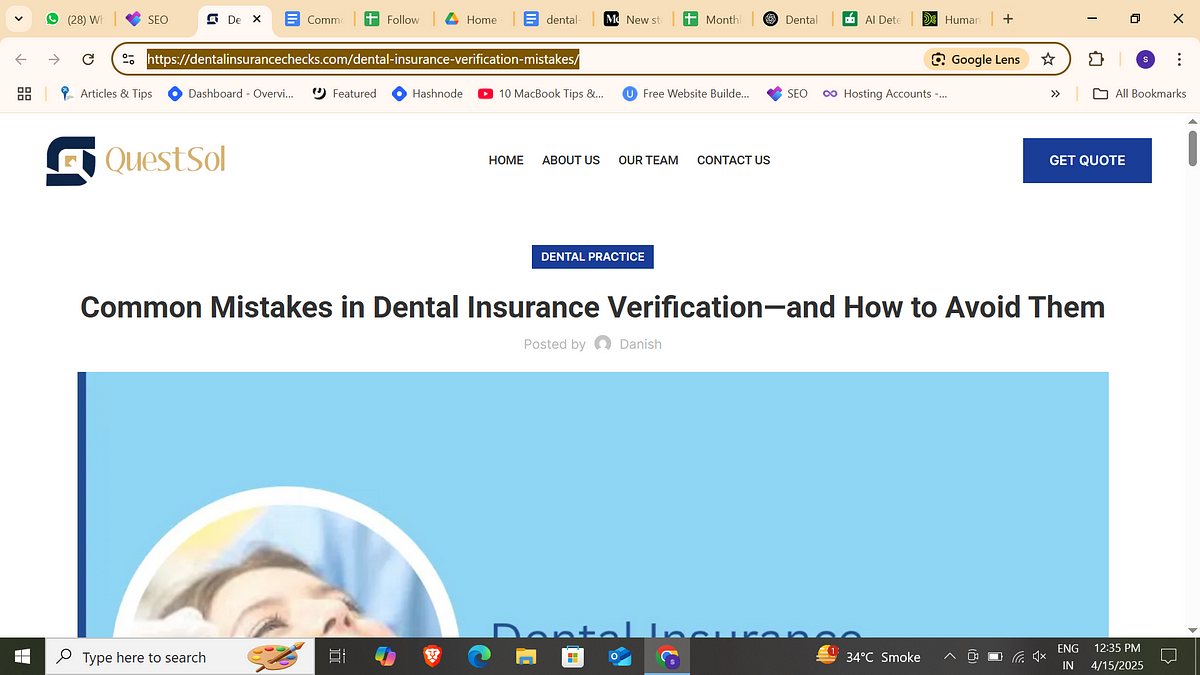1200x675 pixels.
Task: Switch to the Medium New st tab
Action: [632, 19]
